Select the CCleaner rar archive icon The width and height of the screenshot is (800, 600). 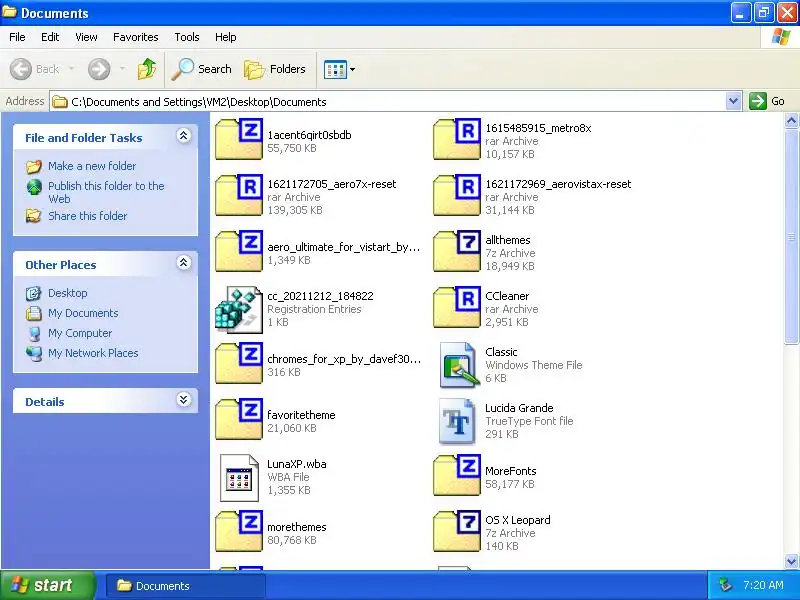coord(457,308)
